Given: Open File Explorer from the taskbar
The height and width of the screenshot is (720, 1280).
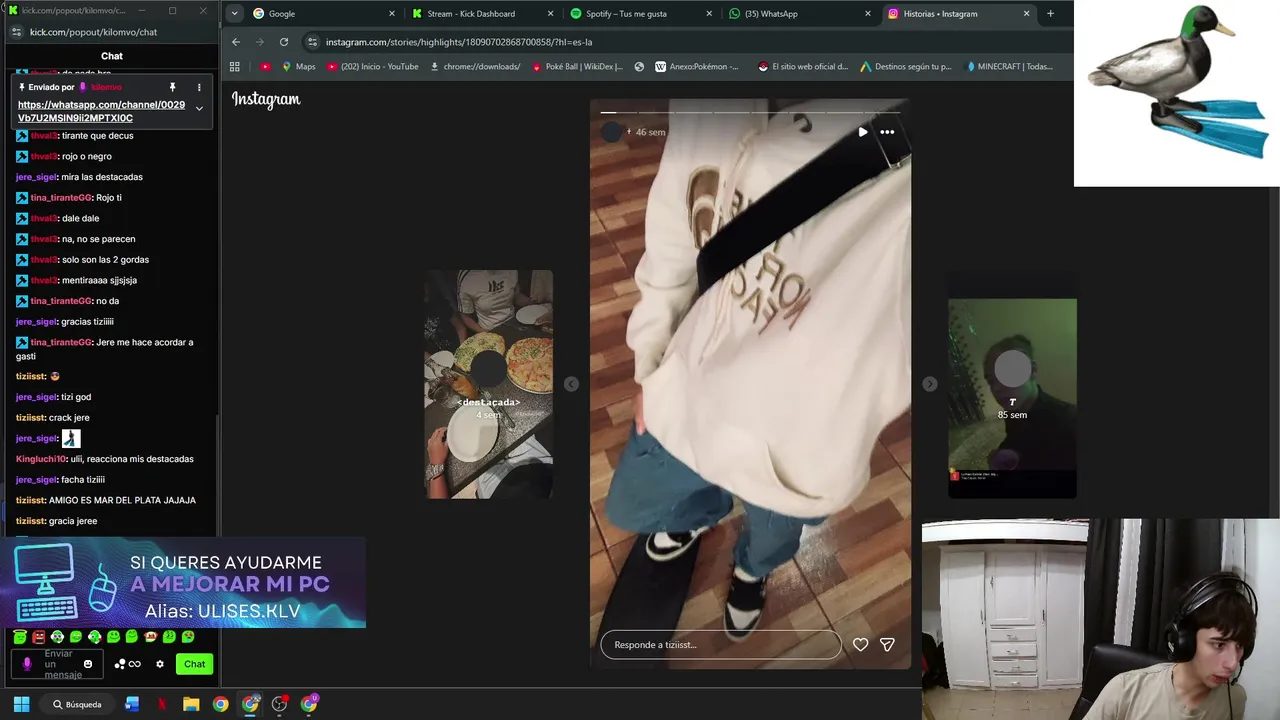Looking at the screenshot, I should pyautogui.click(x=191, y=704).
